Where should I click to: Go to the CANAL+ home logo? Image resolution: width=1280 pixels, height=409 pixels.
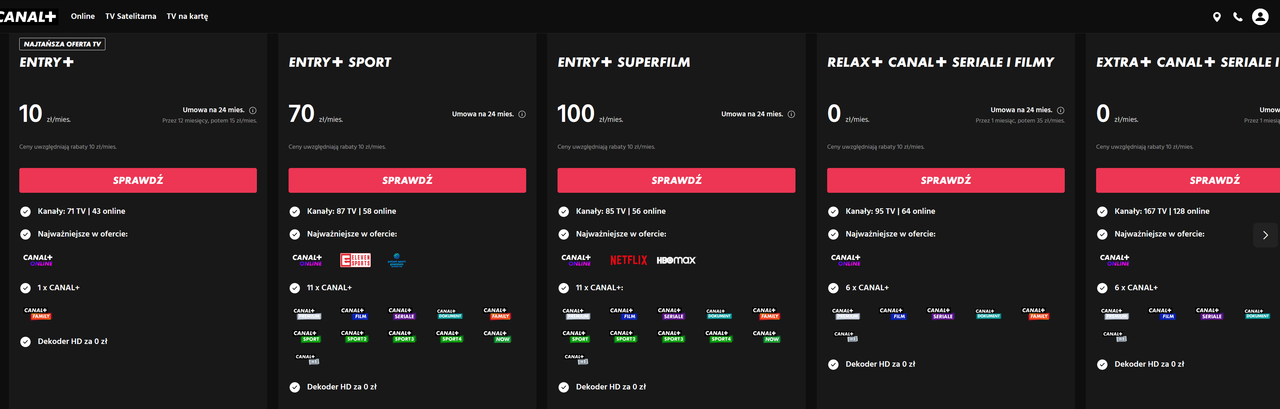(x=28, y=16)
